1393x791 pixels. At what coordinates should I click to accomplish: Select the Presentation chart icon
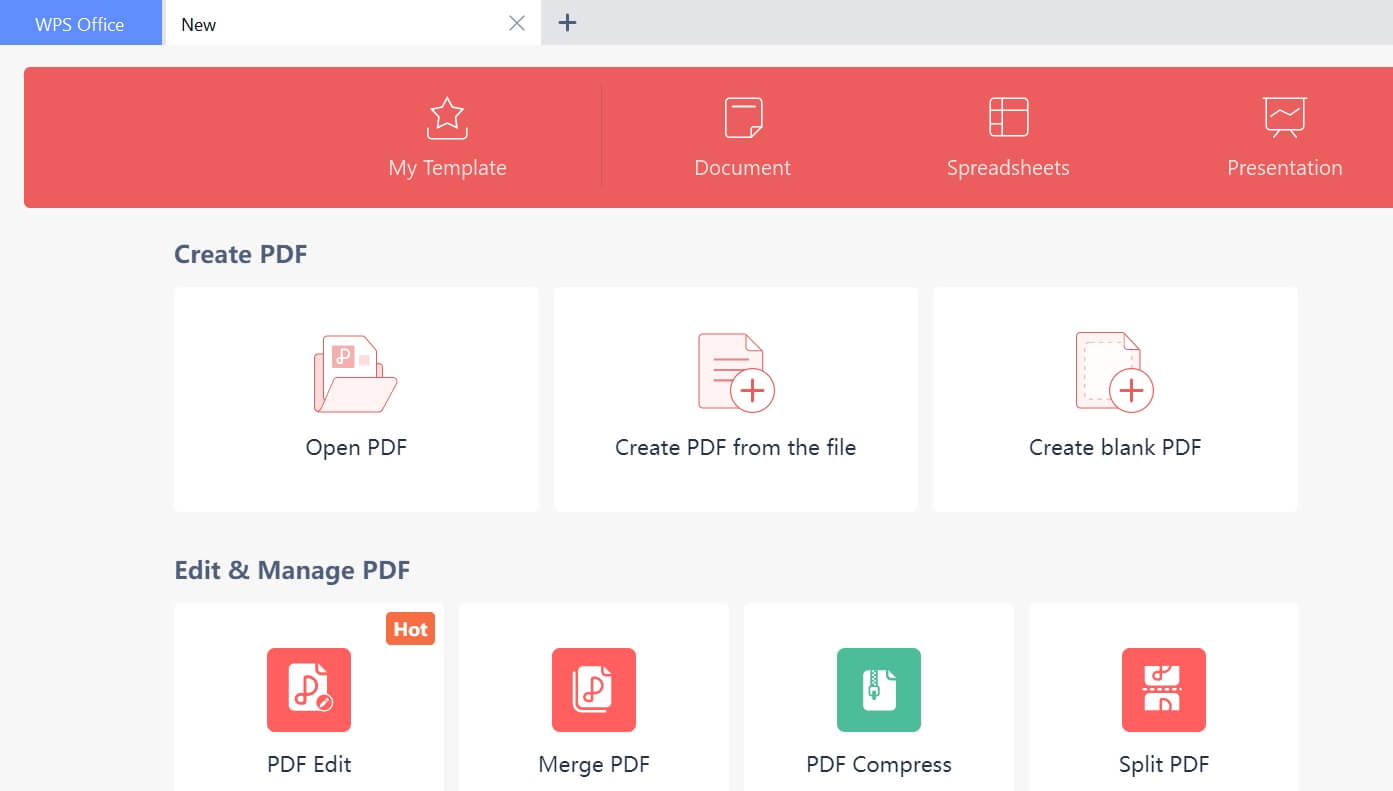pos(1284,117)
